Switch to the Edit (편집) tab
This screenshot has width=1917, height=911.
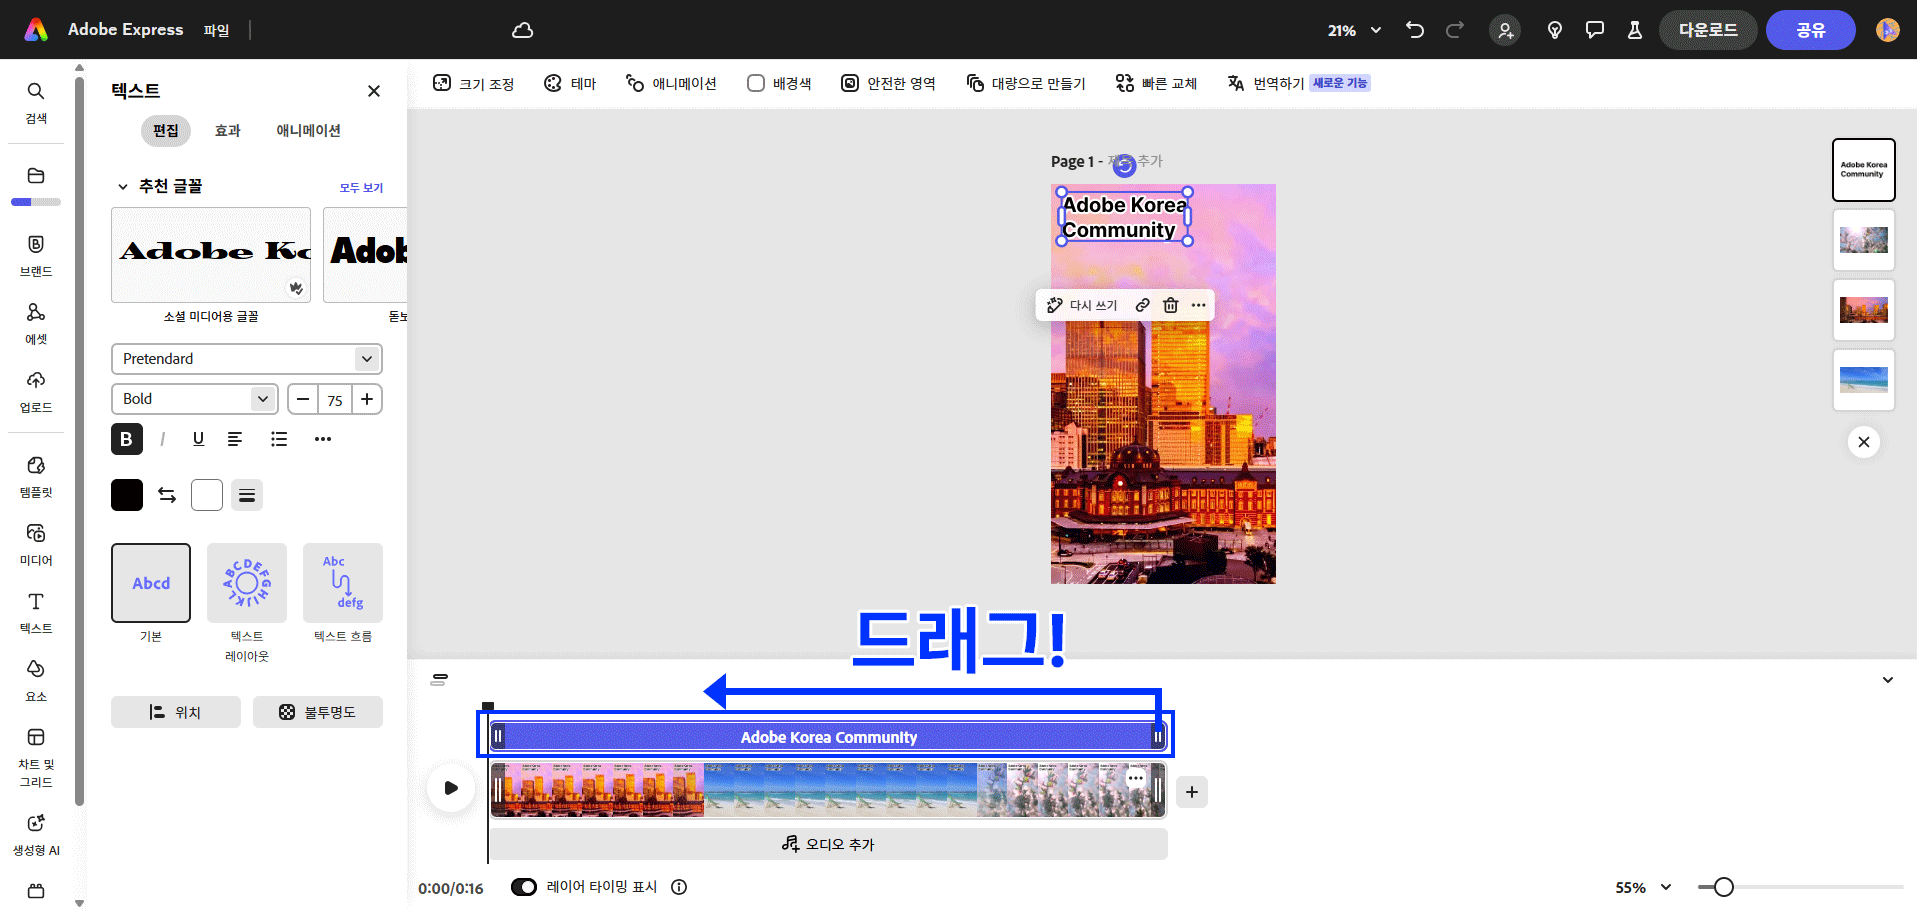[x=165, y=130]
